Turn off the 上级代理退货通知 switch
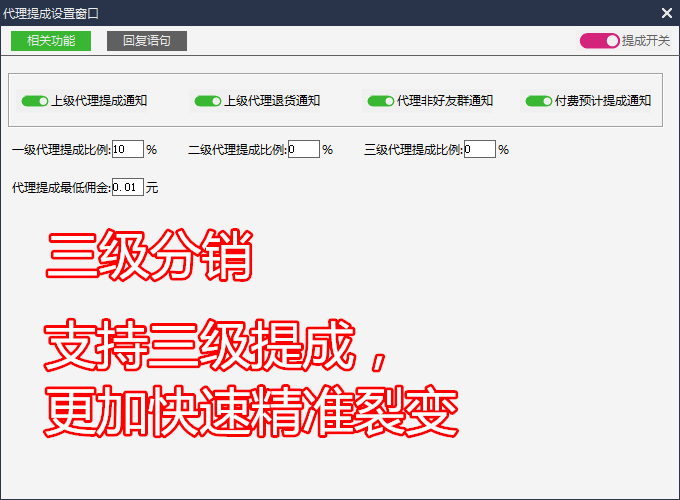Image resolution: width=680 pixels, height=500 pixels. coord(208,101)
